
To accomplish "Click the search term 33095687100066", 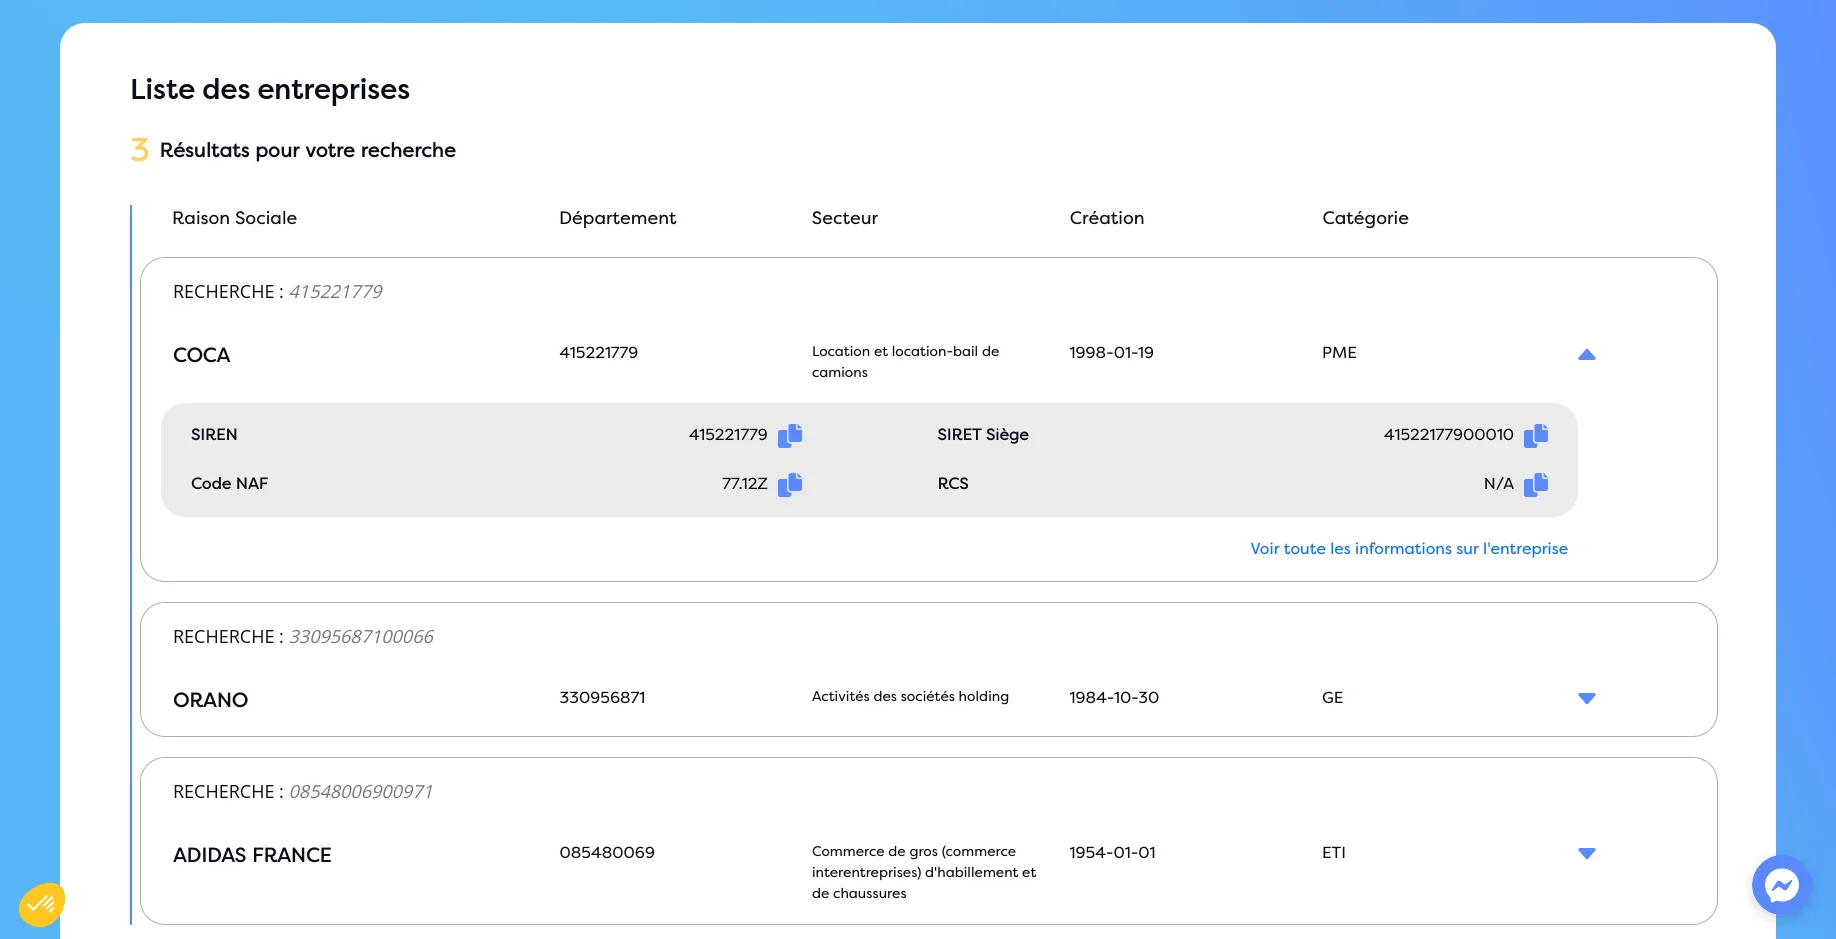I will [361, 637].
